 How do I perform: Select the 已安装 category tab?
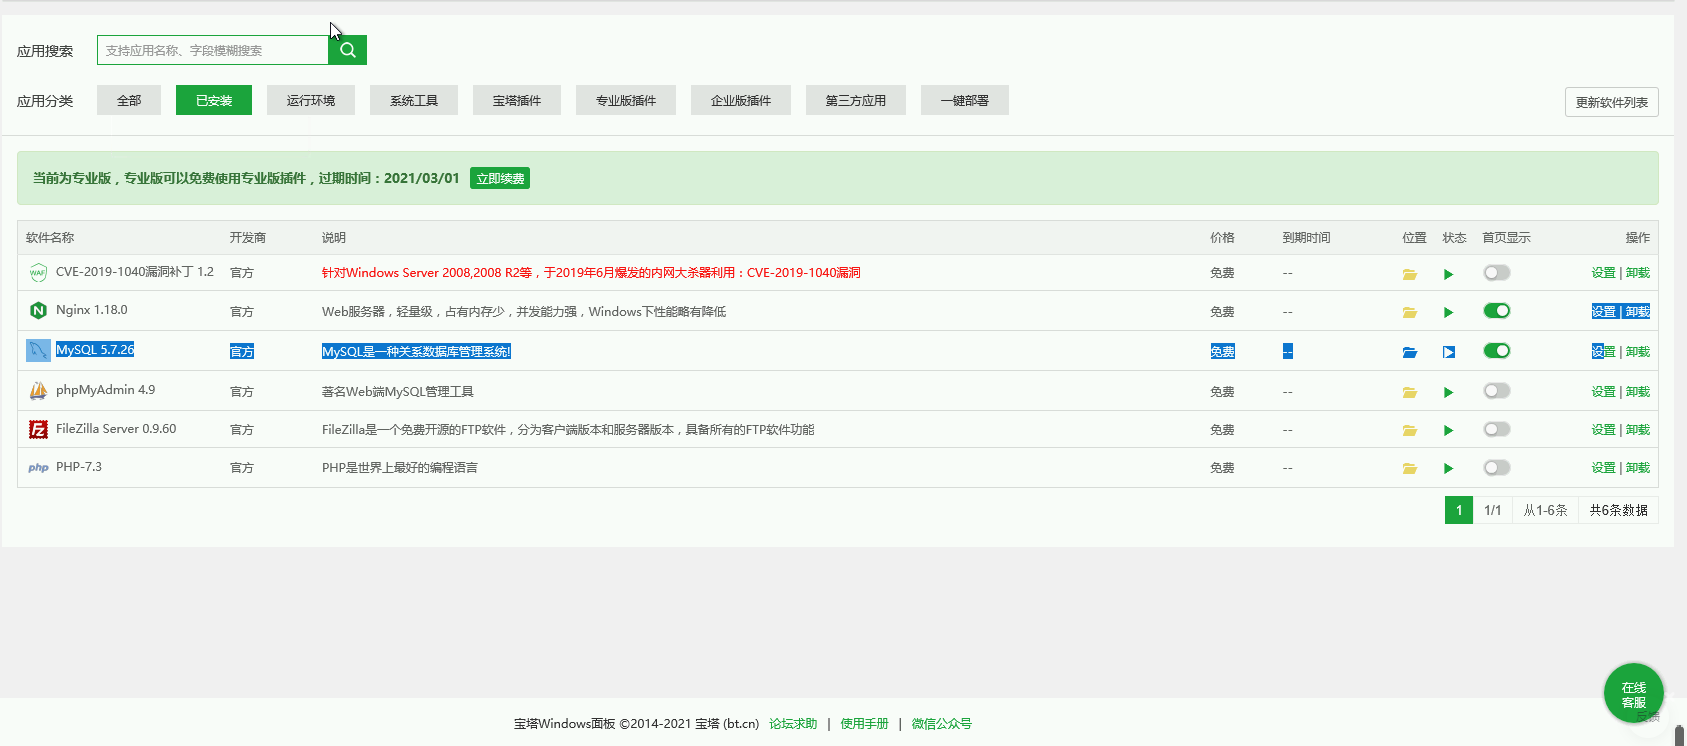tap(214, 100)
